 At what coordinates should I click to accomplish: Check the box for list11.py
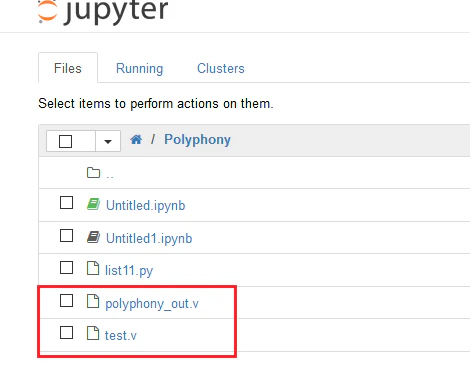point(66,268)
